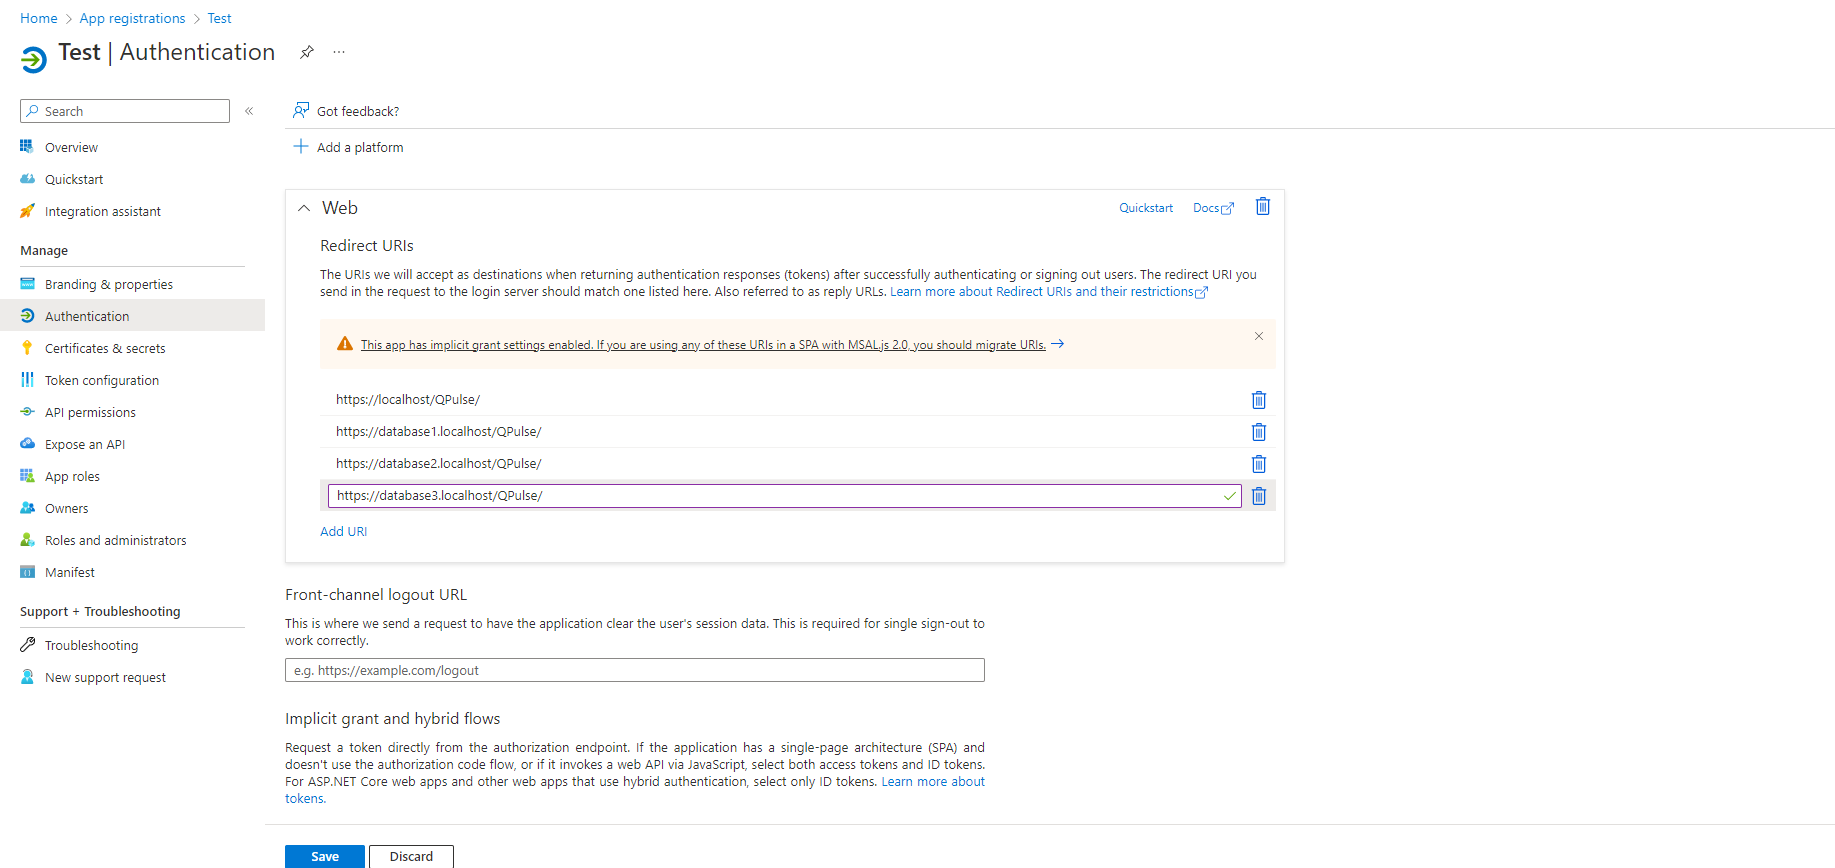Open the ellipsis more options menu

click(339, 52)
